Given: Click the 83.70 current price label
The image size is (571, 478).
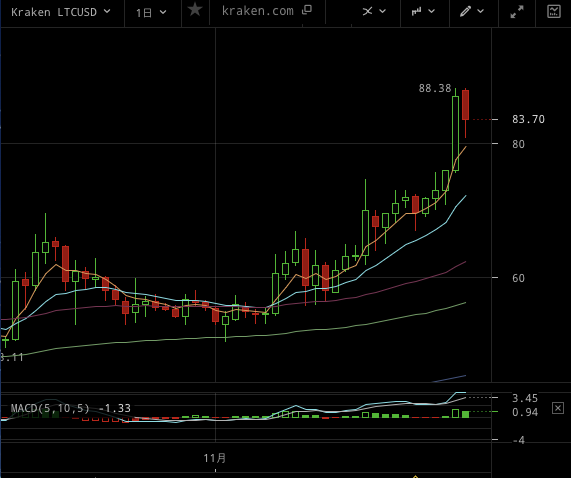Looking at the screenshot, I should point(528,119).
